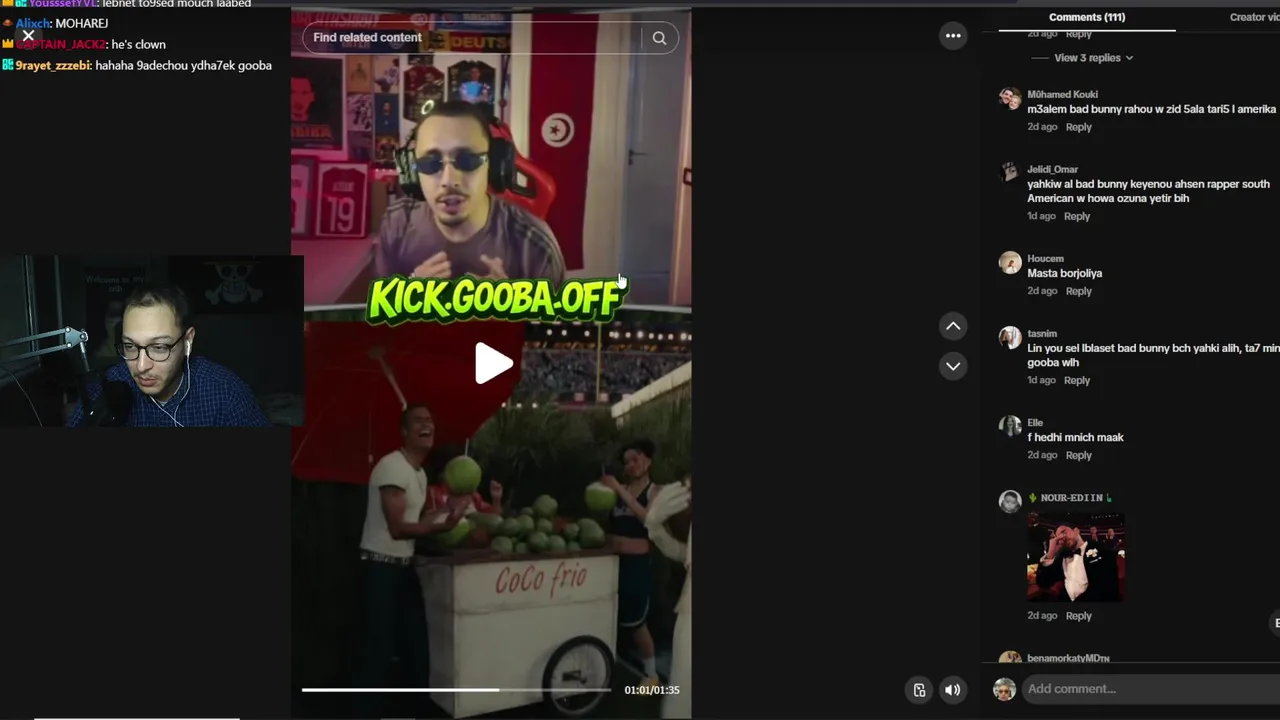
Task: Expand View 3 replies
Action: point(1093,58)
